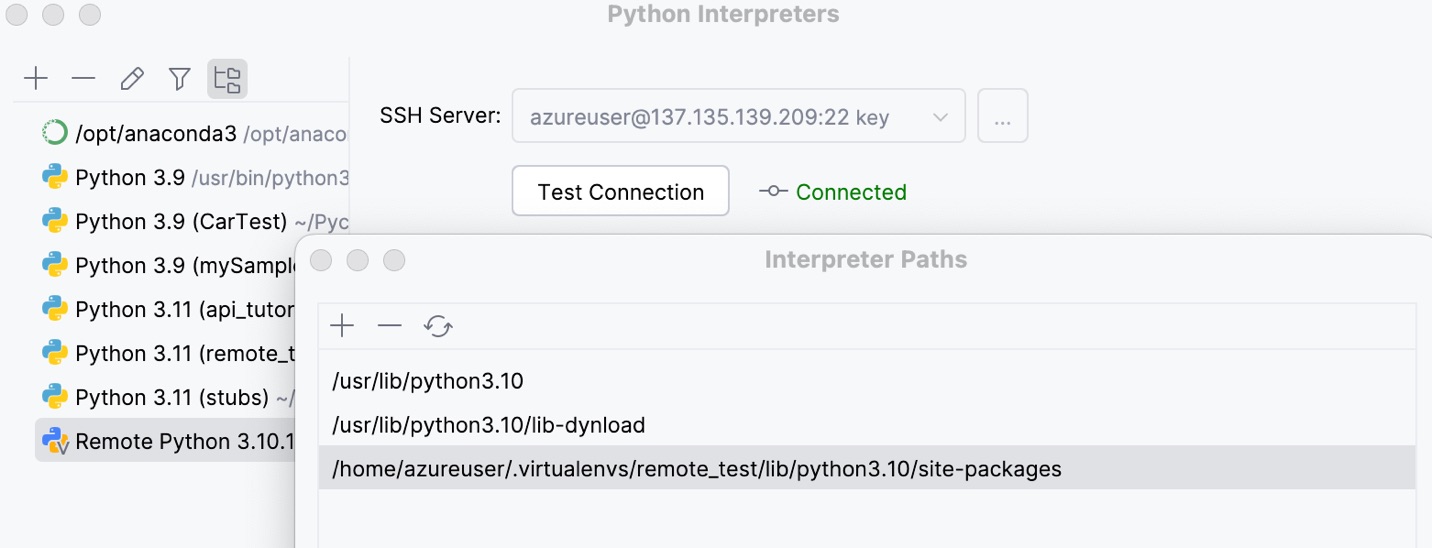Click the filter interpreters funnel icon

(180, 79)
